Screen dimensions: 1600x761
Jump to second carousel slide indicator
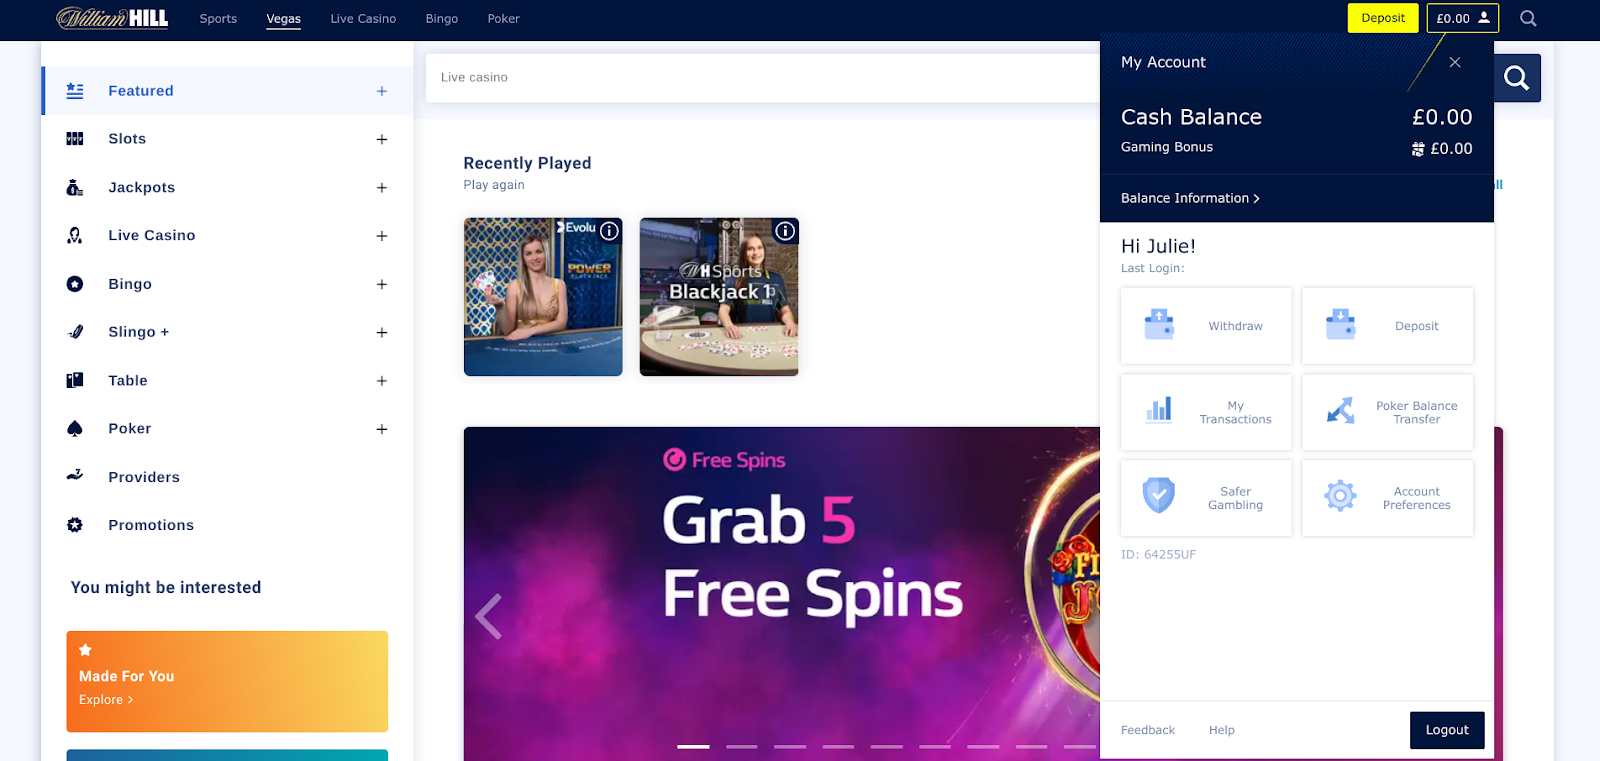coord(741,746)
